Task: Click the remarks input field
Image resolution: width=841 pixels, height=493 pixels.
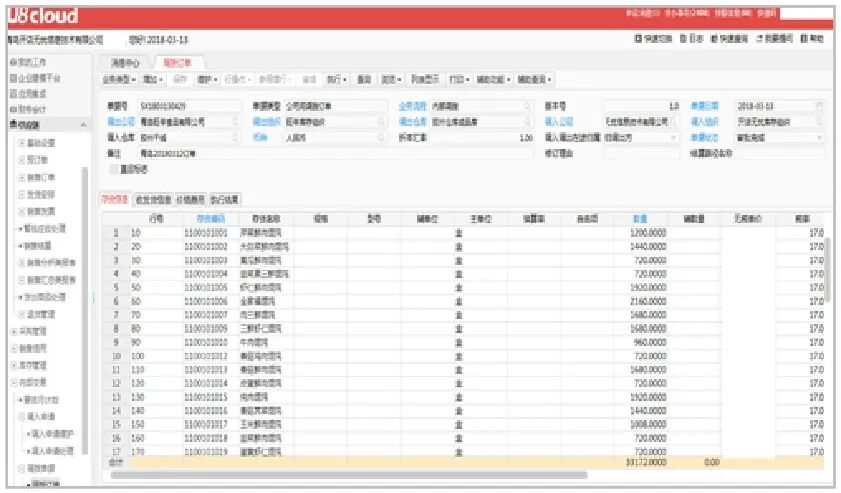Action: coord(335,153)
